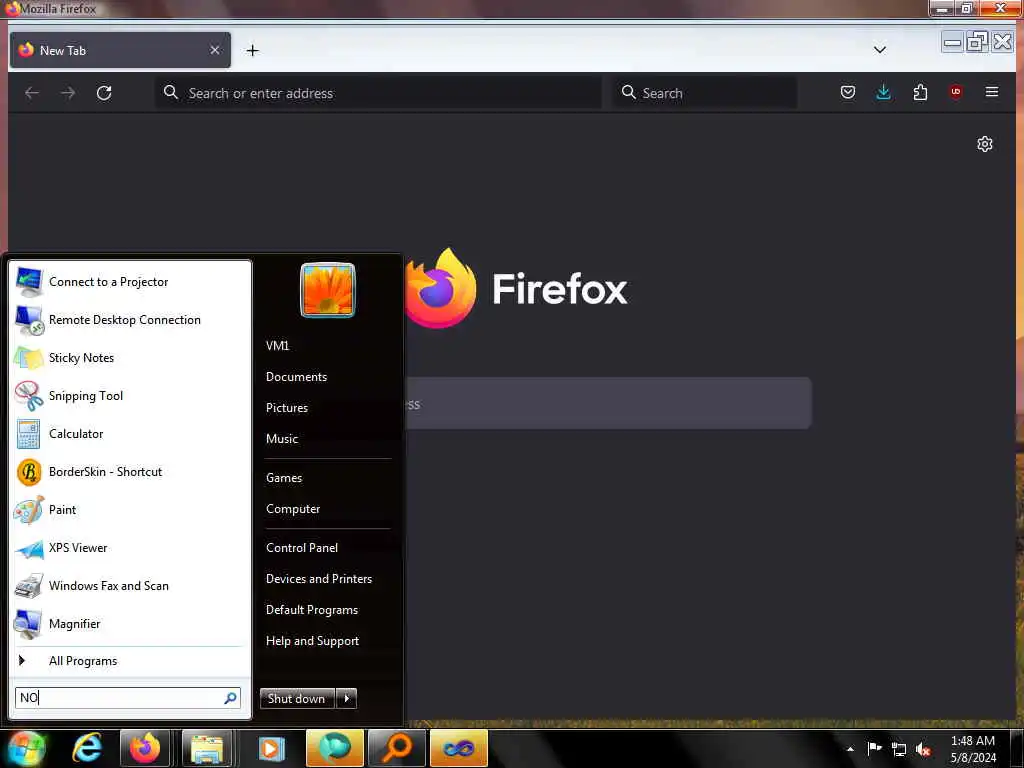The height and width of the screenshot is (768, 1024).
Task: Click the user account picture
Action: (328, 290)
